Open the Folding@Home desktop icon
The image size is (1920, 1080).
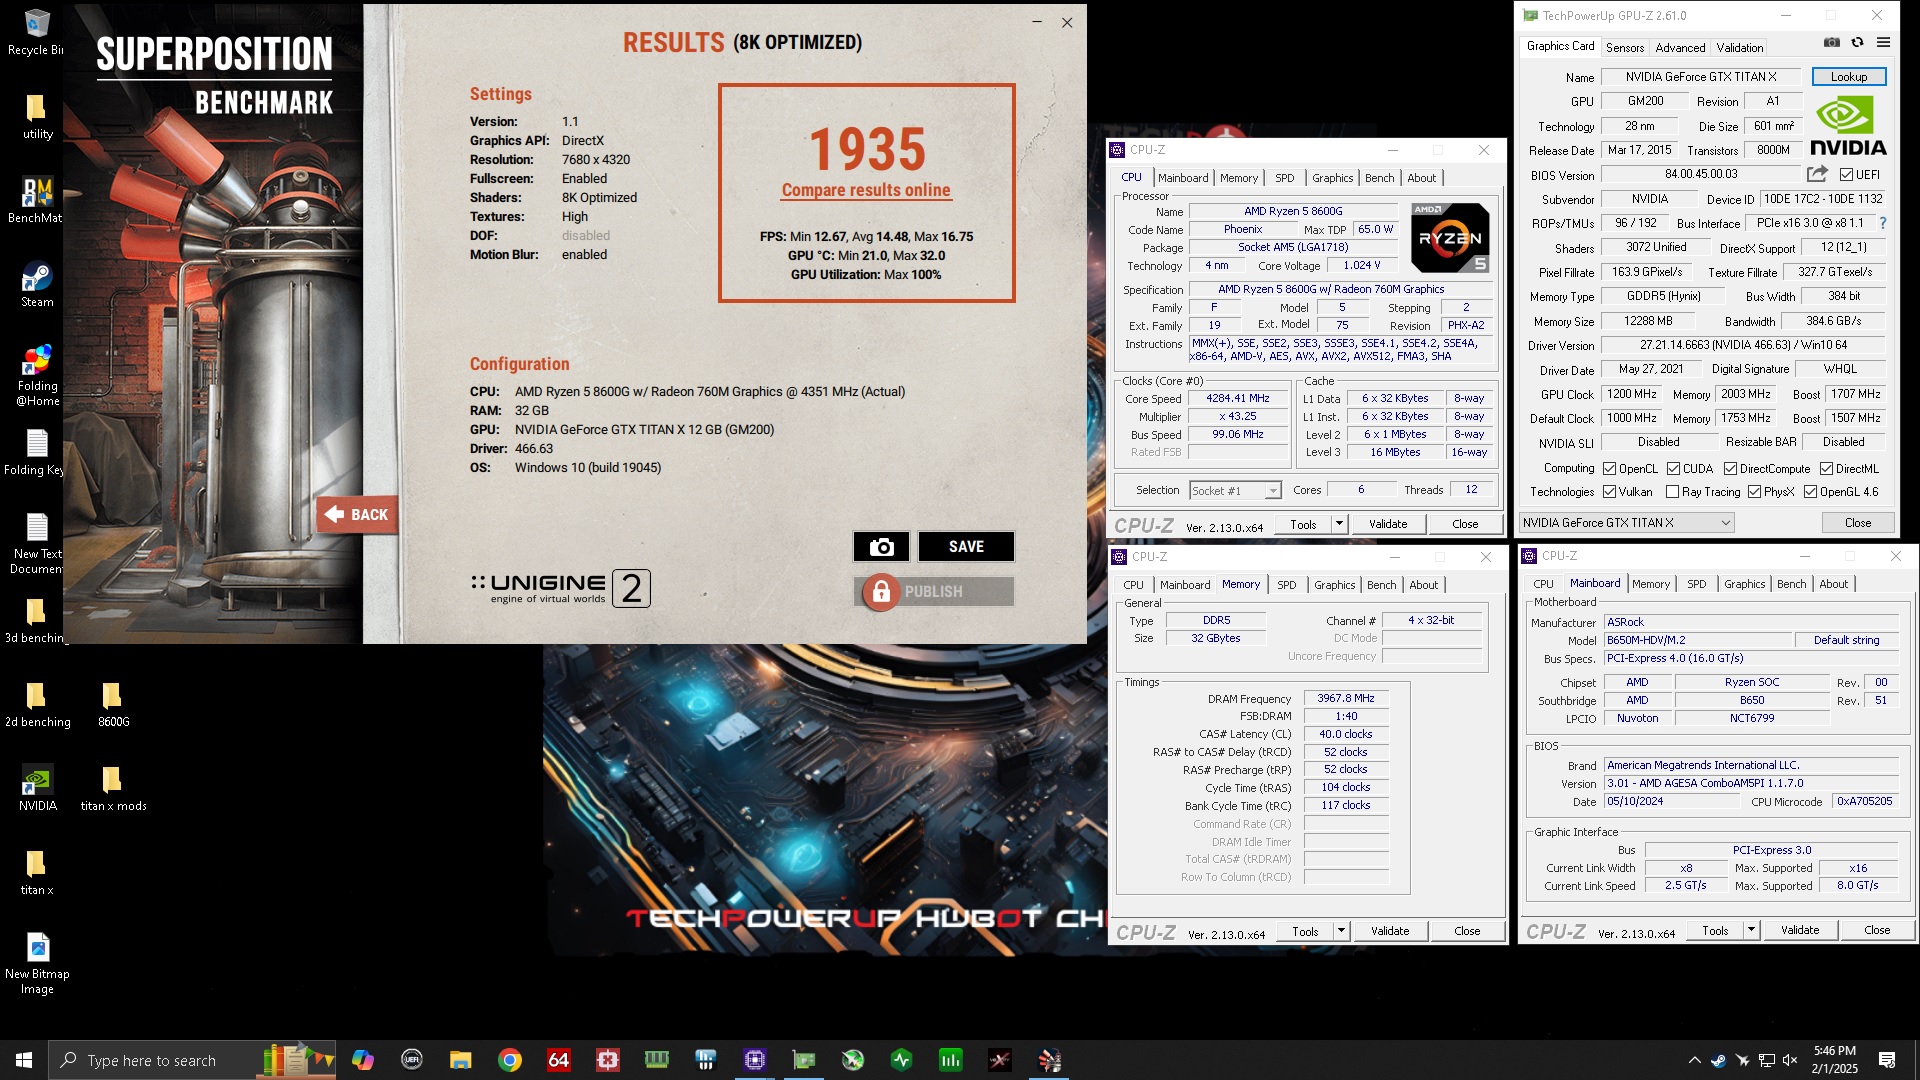37,376
